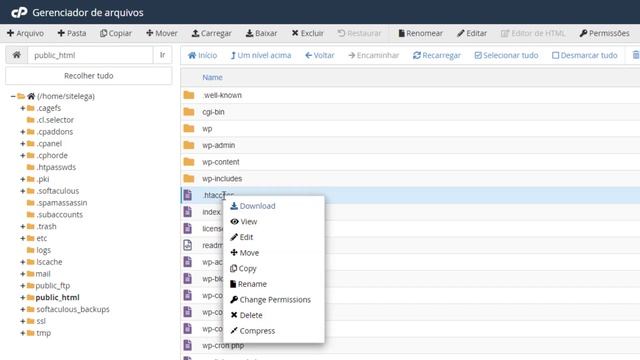Click the Ir go button
Screen dimensions: 640x360
[162, 55]
